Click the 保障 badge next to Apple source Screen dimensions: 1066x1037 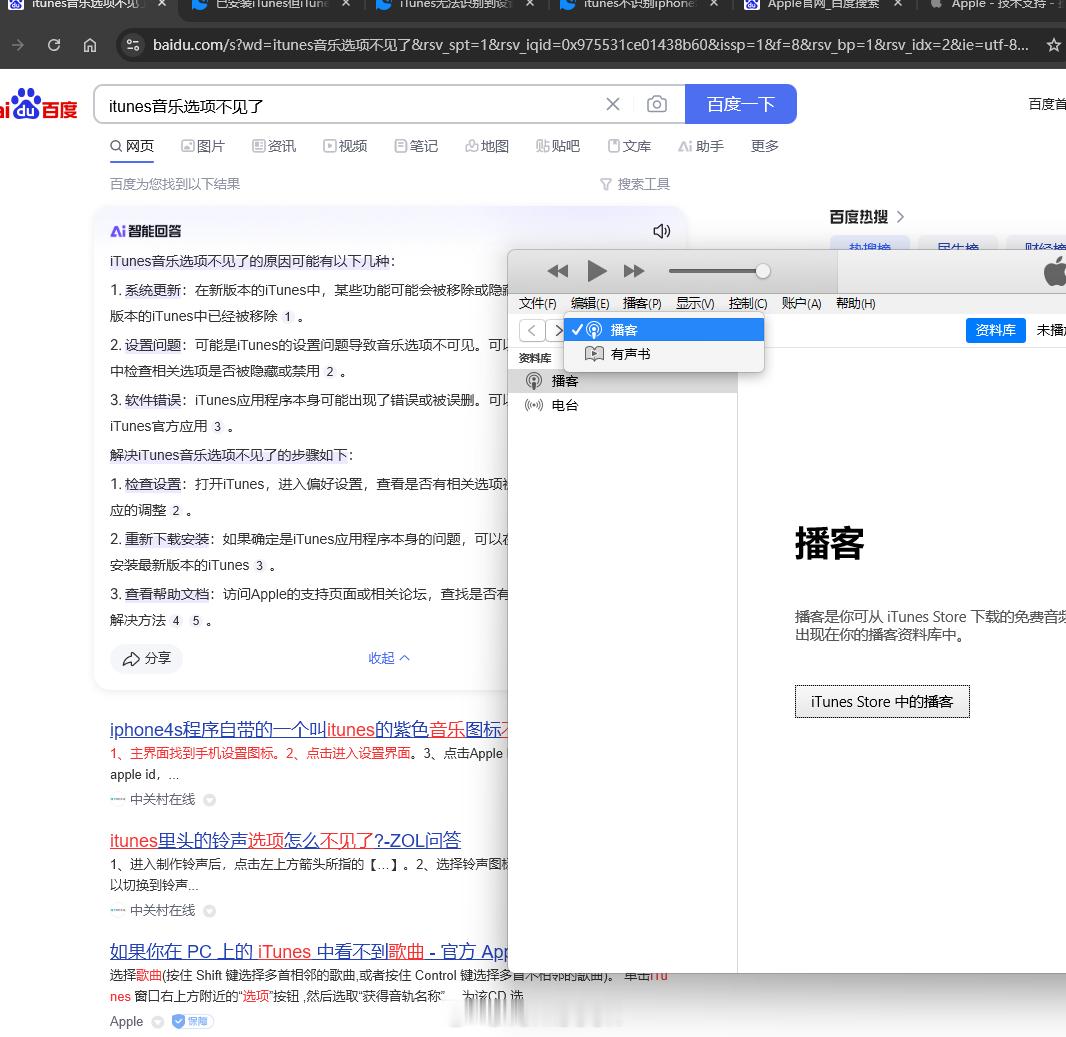(192, 1021)
